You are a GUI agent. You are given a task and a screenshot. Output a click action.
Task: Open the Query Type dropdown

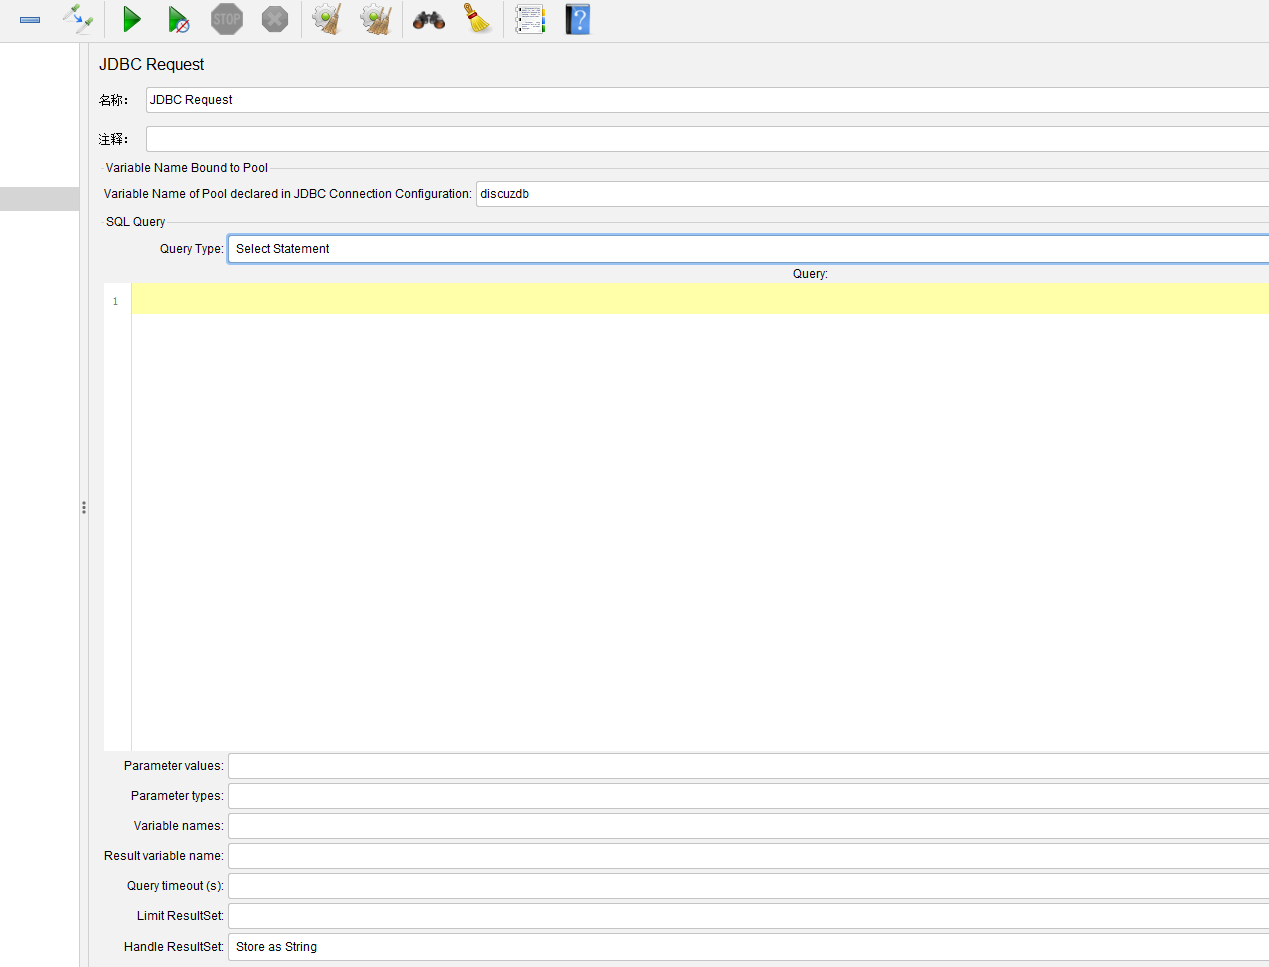pos(748,249)
